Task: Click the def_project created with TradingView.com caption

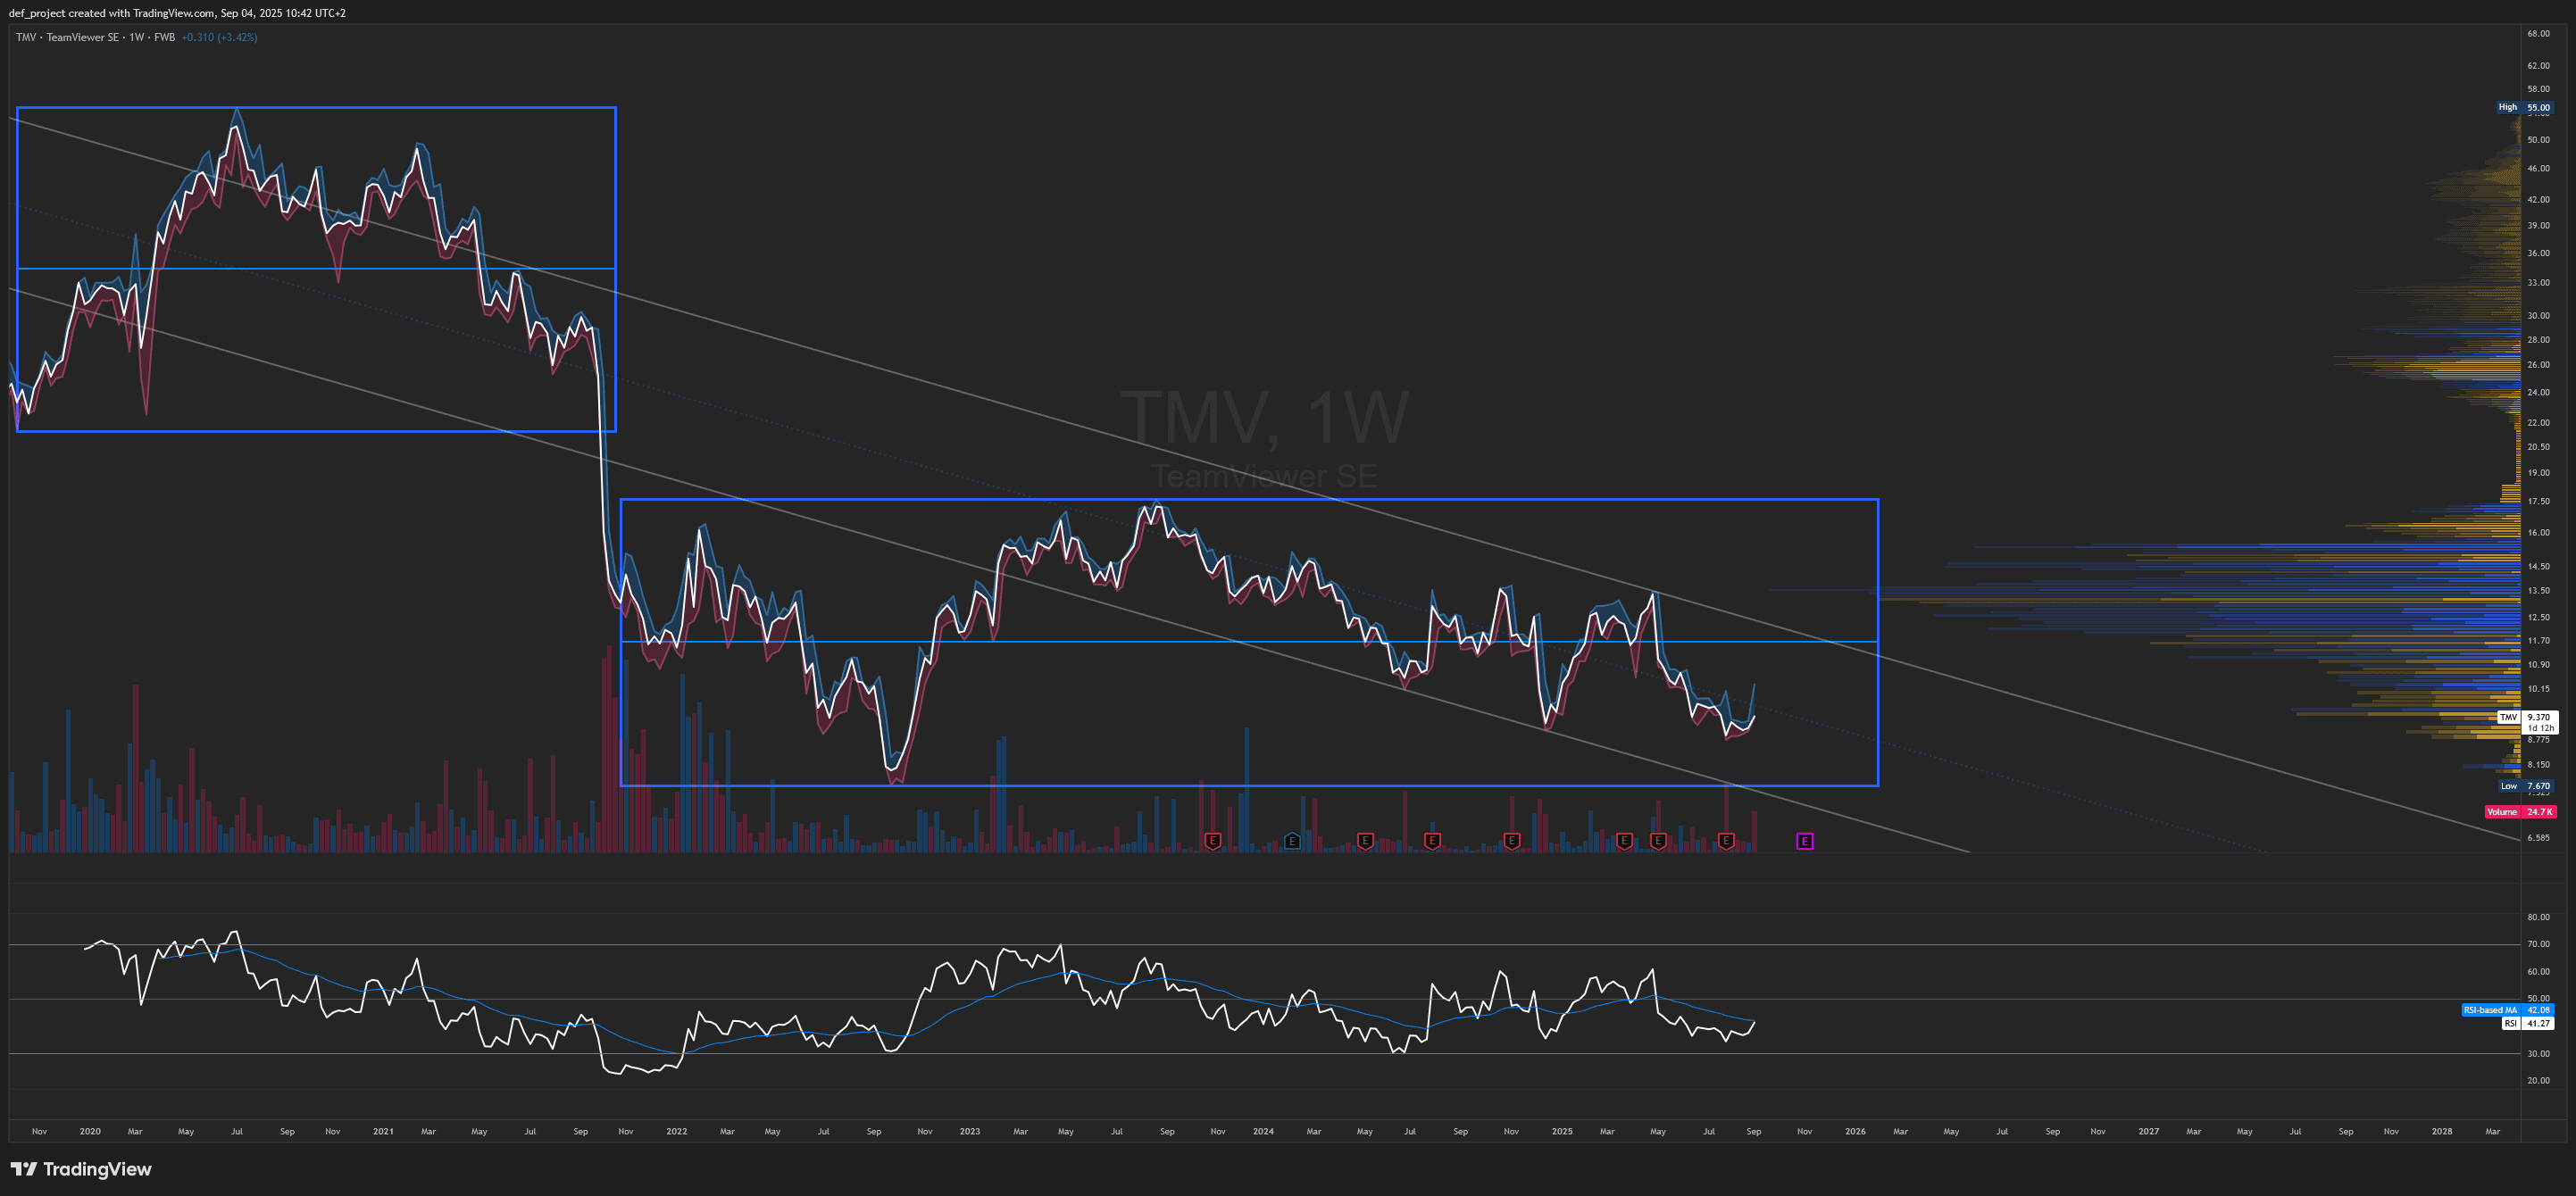Action: 177,13
